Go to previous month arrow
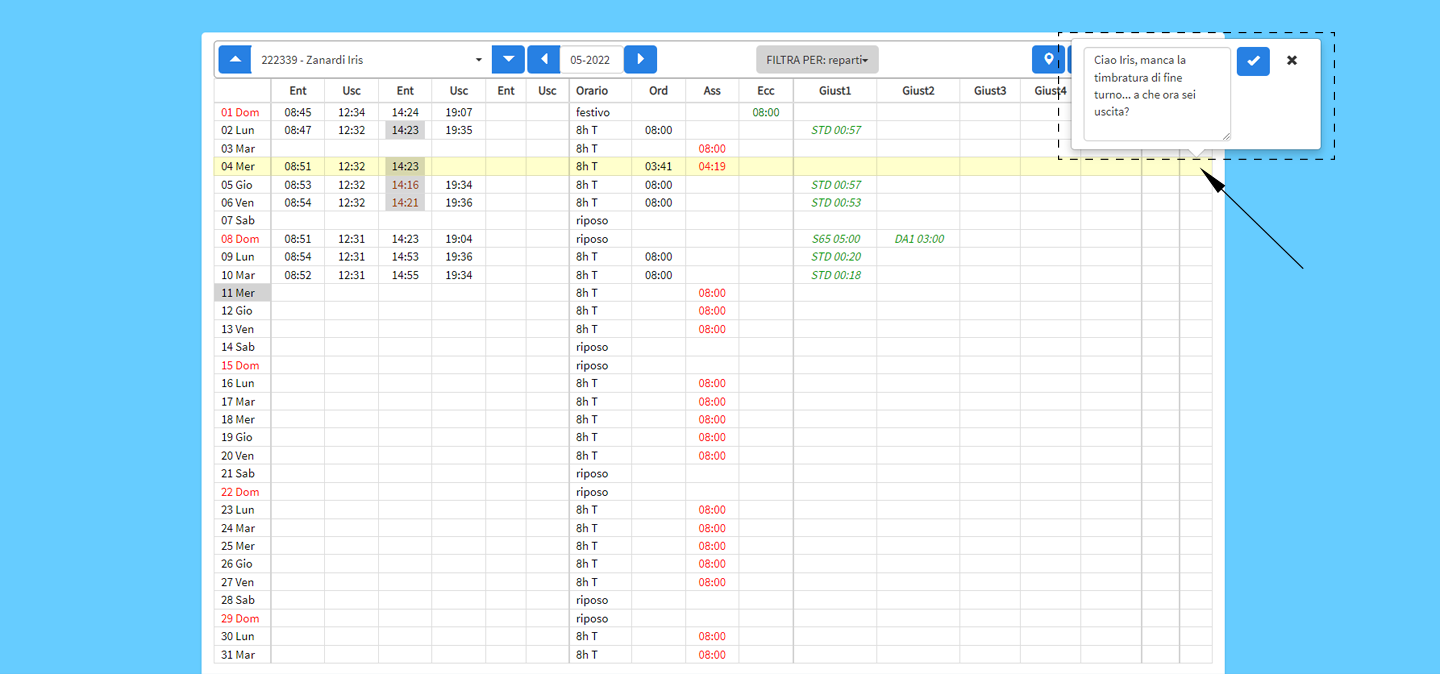 coord(543,59)
